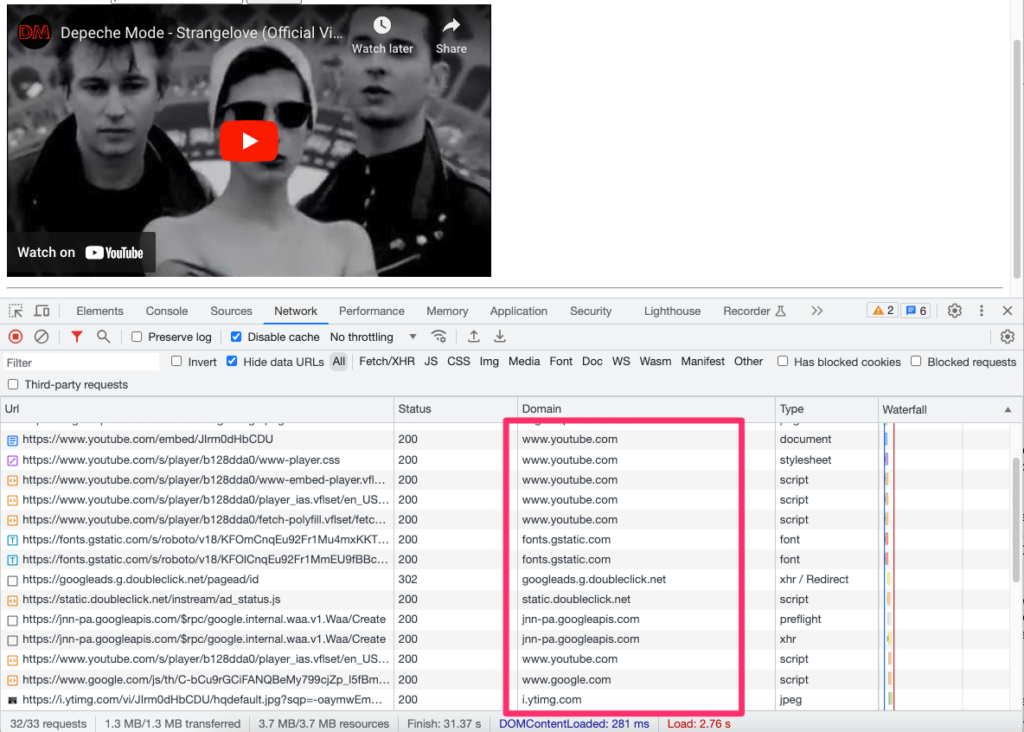Open the No throttling dropdown
1024x732 pixels.
(373, 337)
